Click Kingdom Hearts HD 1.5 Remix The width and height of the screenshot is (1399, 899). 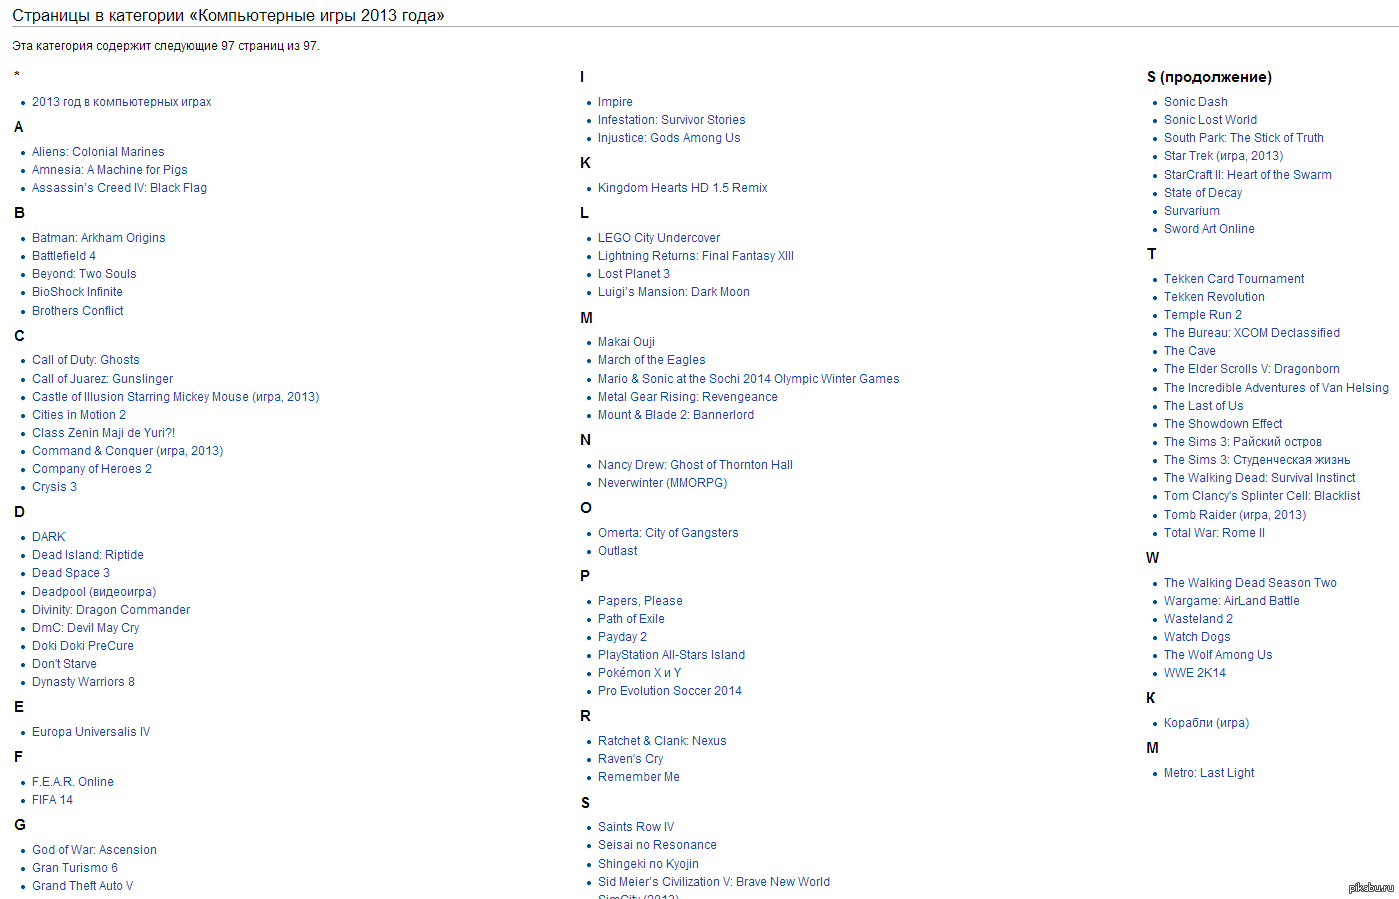[683, 188]
